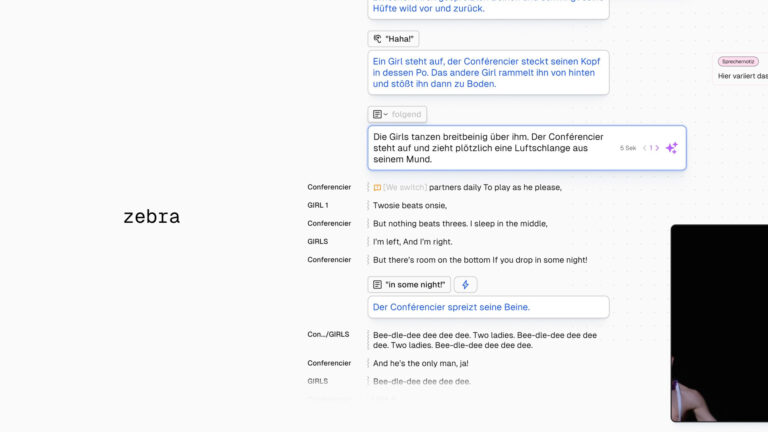Click the document icon in "in some night!" tag
This screenshot has height=432, width=768.
[377, 285]
